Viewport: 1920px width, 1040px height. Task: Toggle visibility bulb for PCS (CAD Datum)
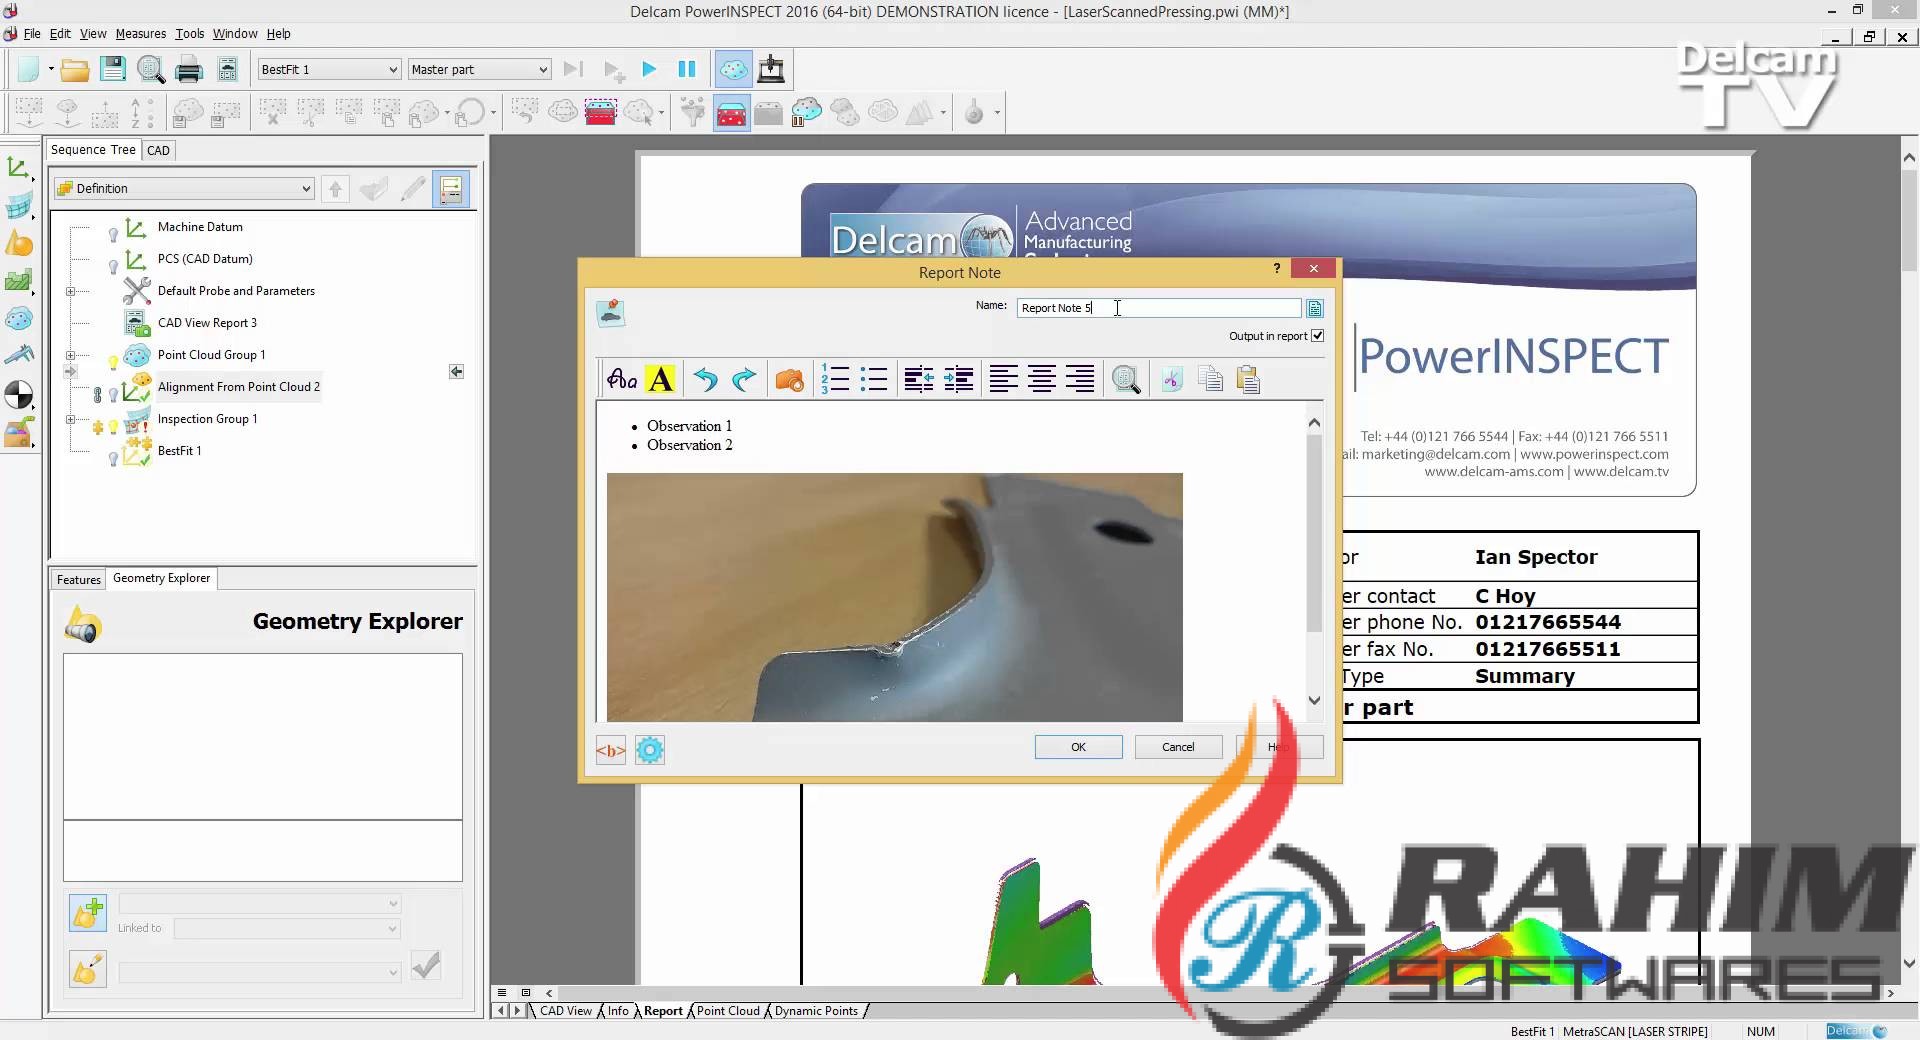click(x=113, y=266)
